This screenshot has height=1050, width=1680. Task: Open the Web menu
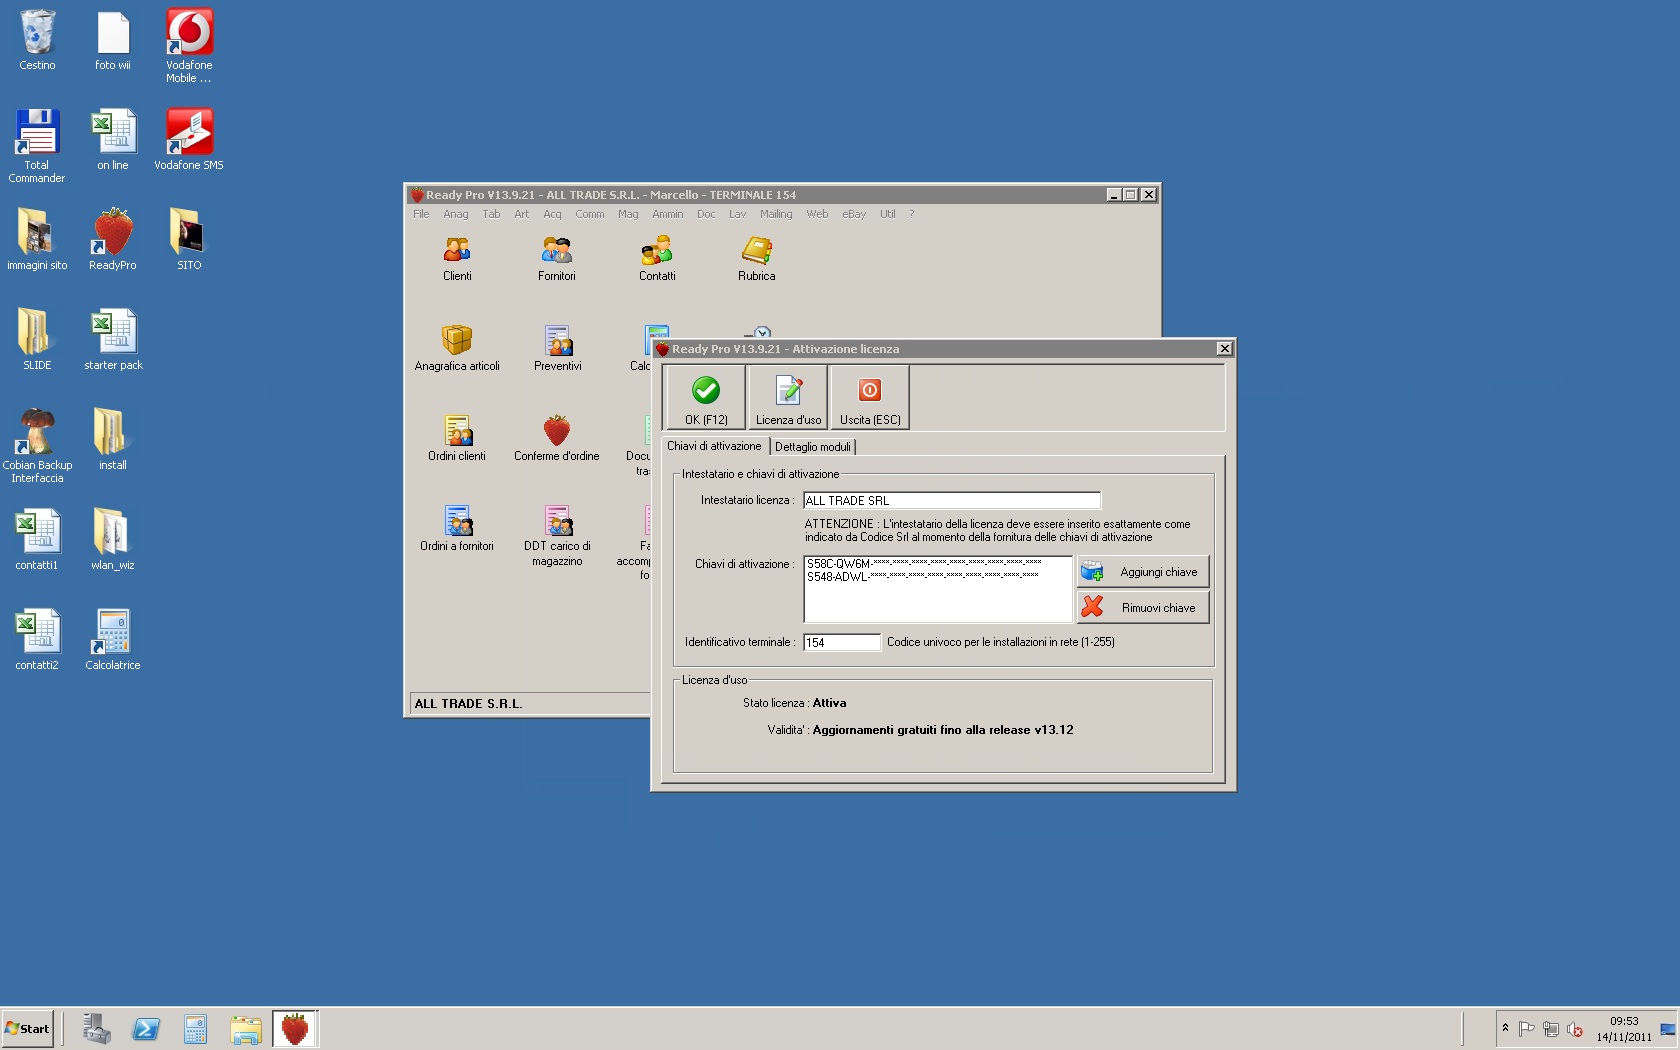[x=817, y=214]
